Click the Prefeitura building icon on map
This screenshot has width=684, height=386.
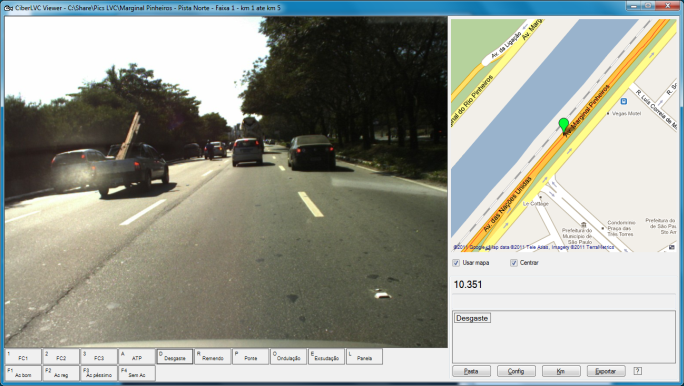point(583,225)
